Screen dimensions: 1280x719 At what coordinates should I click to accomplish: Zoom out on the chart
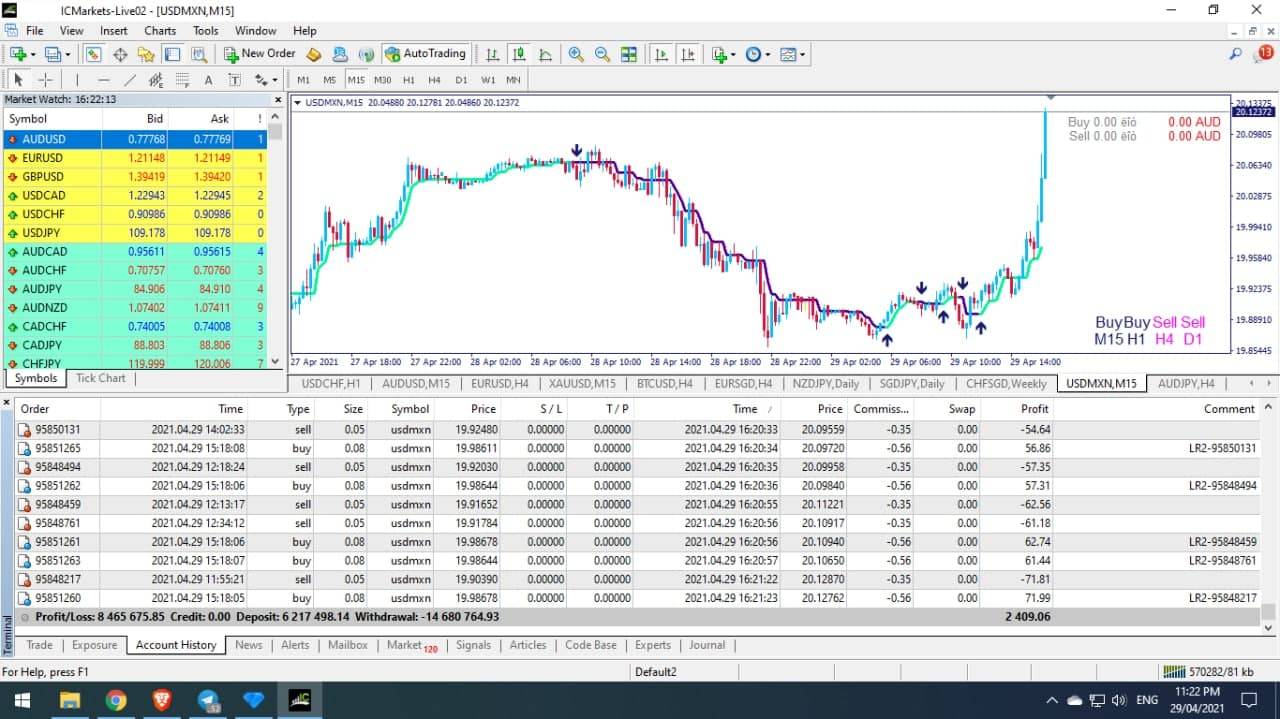coord(602,54)
